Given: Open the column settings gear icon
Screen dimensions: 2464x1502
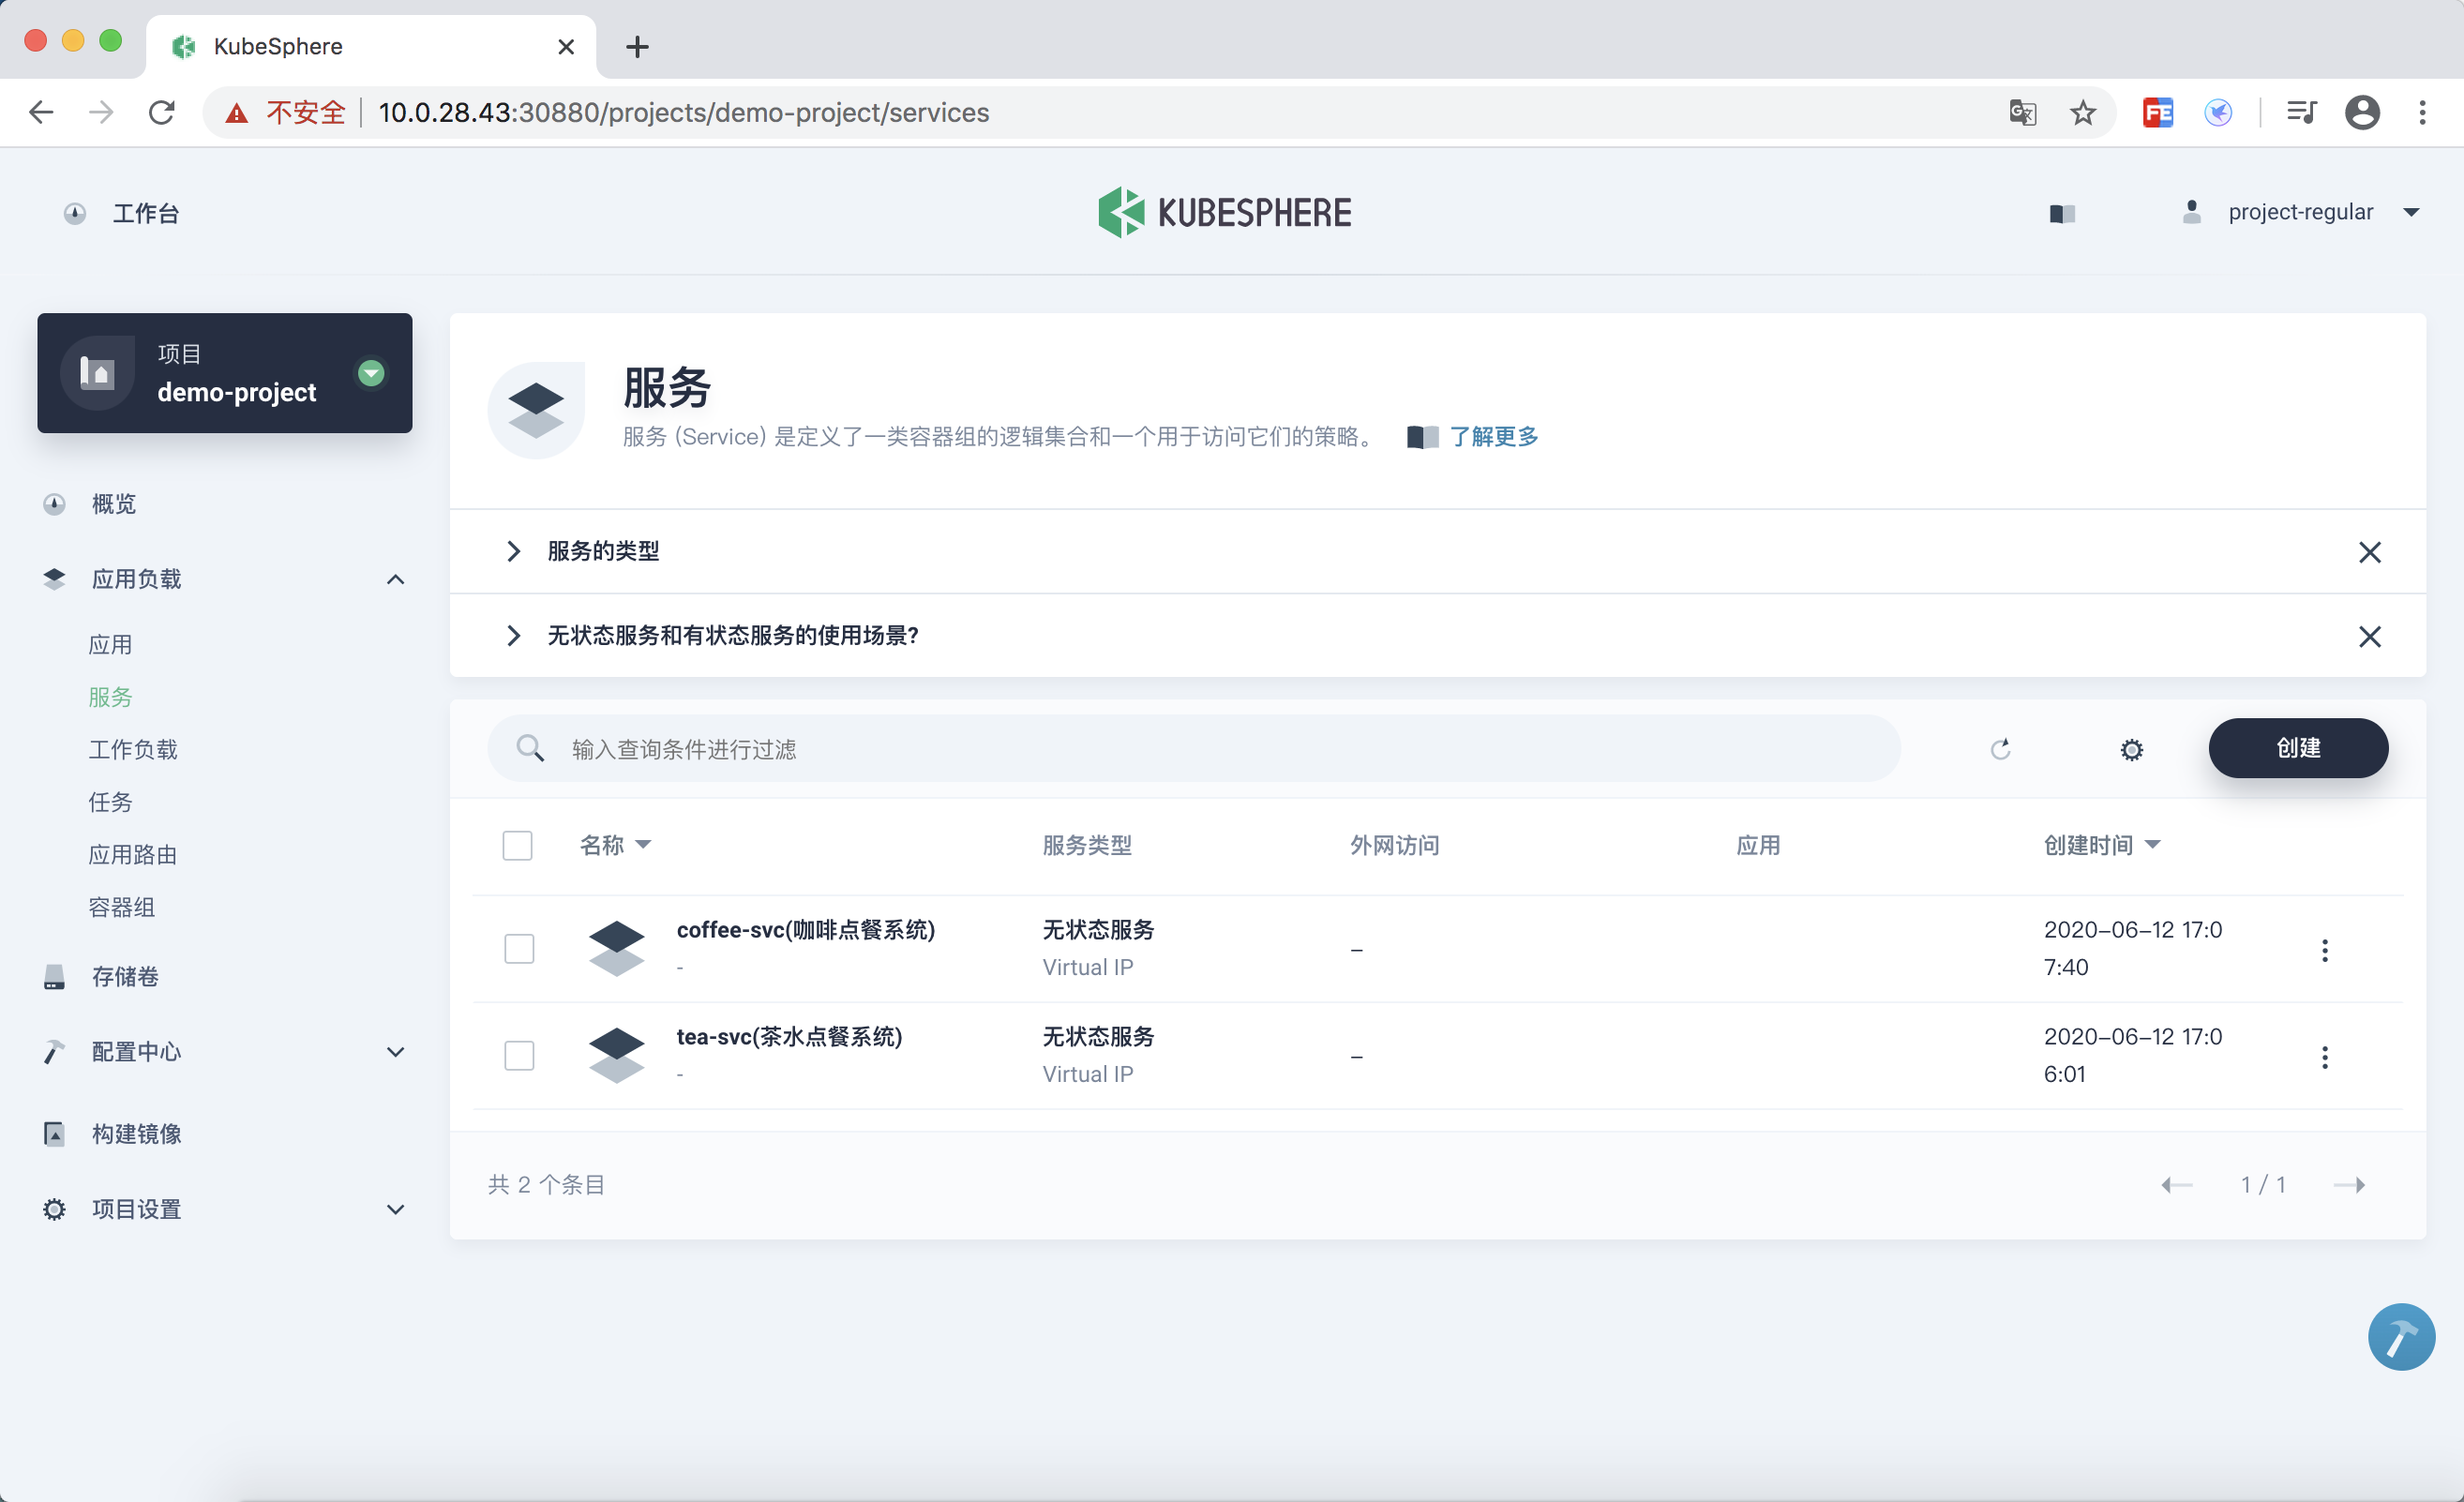Looking at the screenshot, I should point(2131,749).
